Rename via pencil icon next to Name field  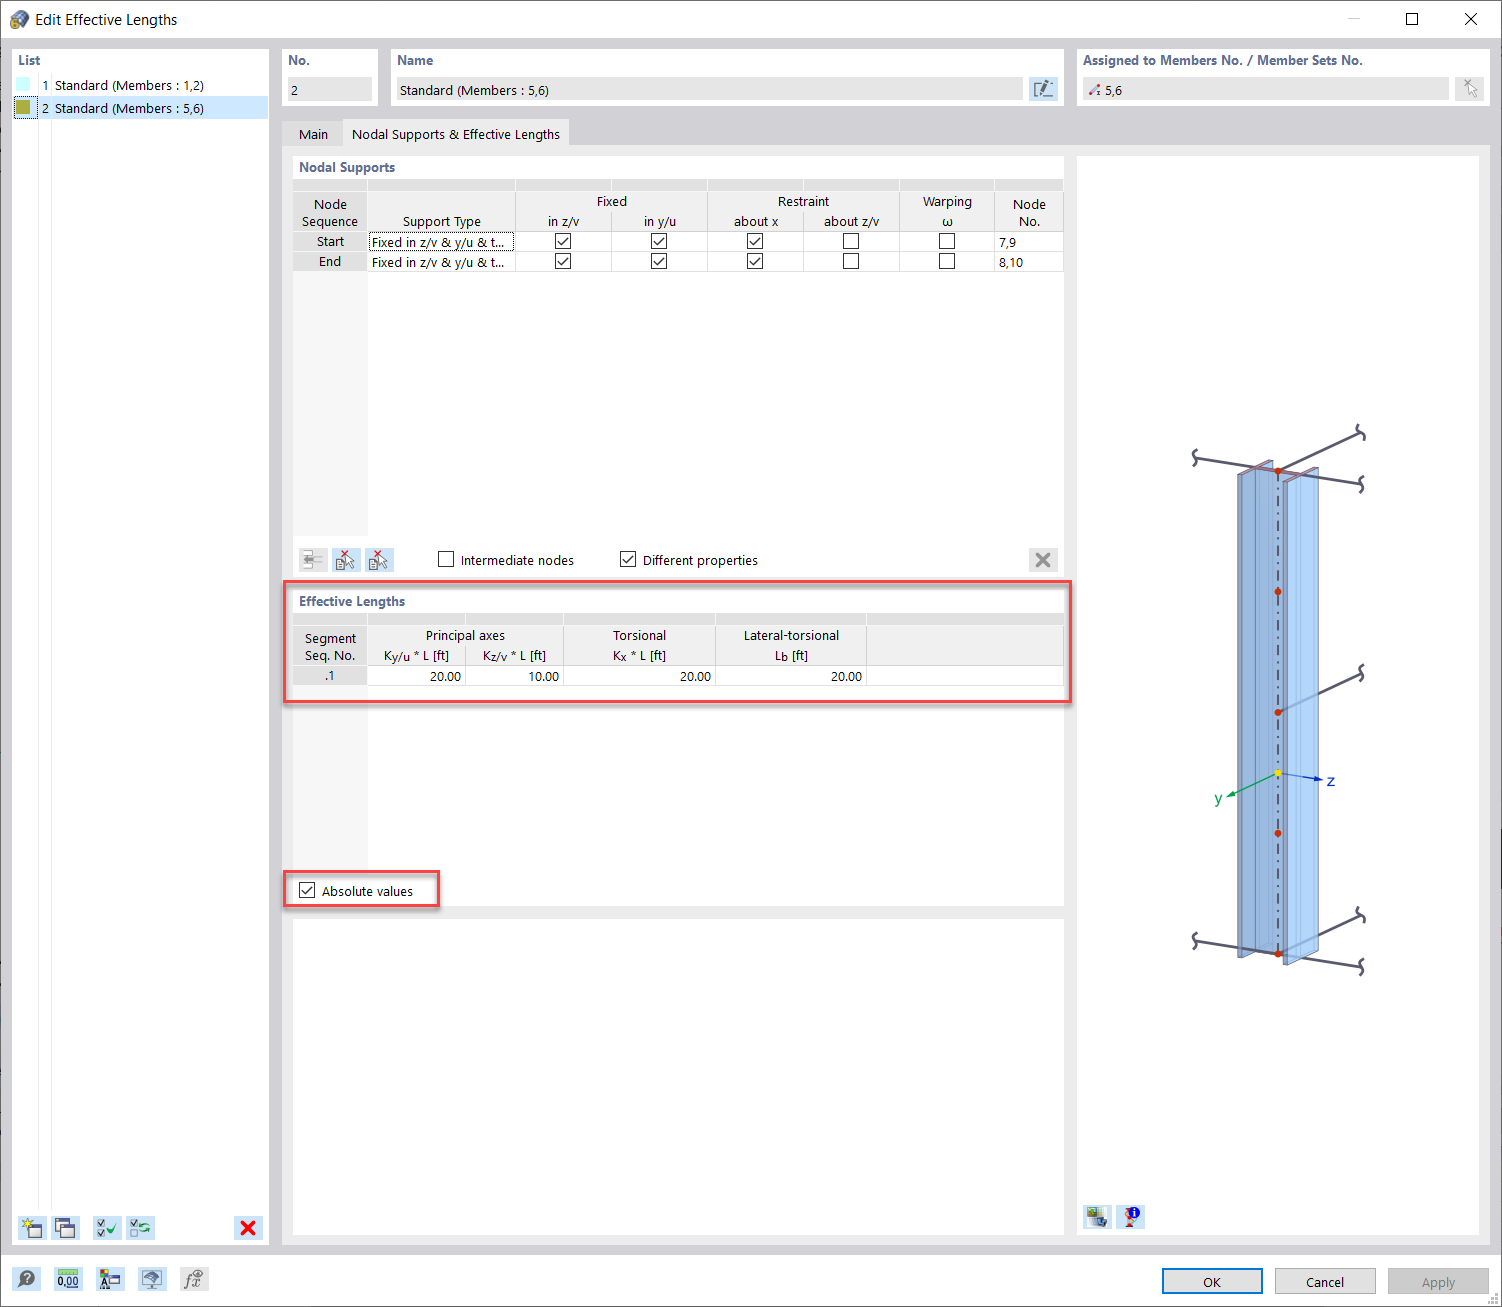coord(1043,89)
